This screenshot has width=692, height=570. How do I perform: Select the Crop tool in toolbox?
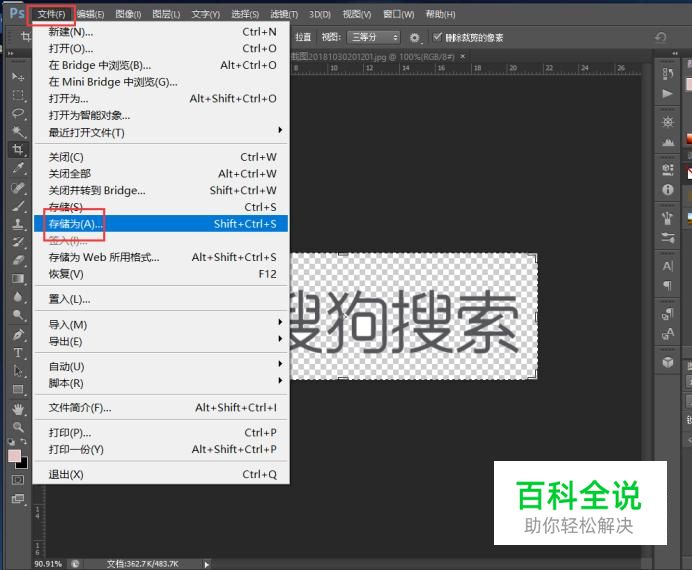click(18, 150)
